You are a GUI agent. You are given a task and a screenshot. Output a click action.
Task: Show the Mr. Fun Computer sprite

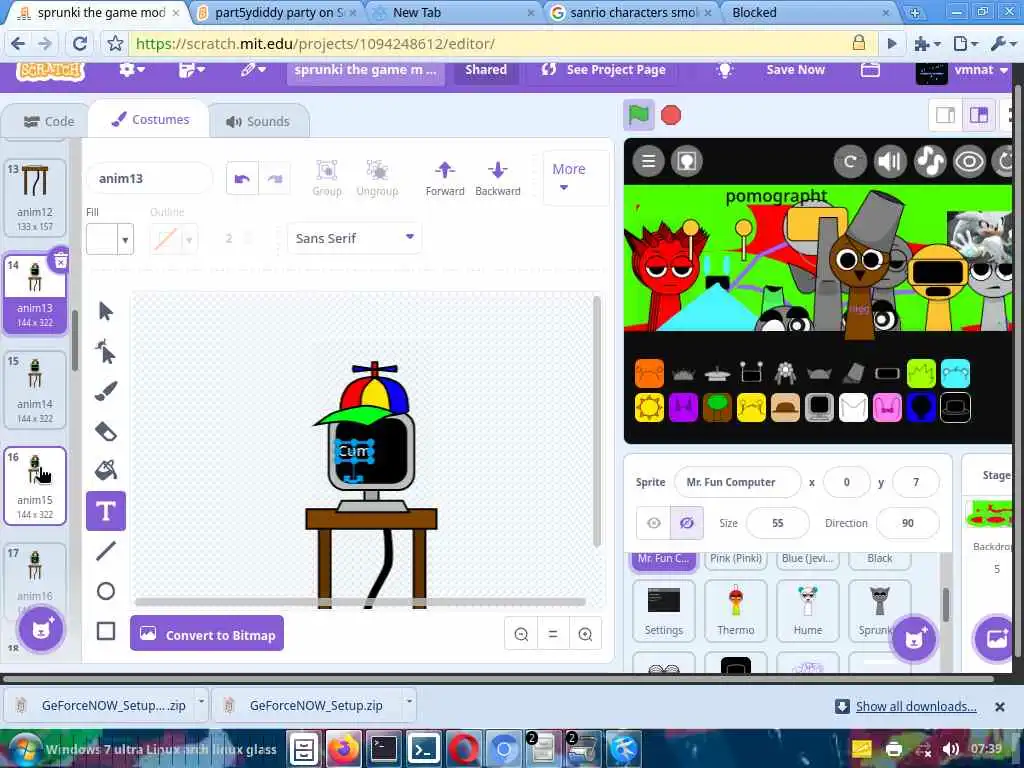point(654,522)
